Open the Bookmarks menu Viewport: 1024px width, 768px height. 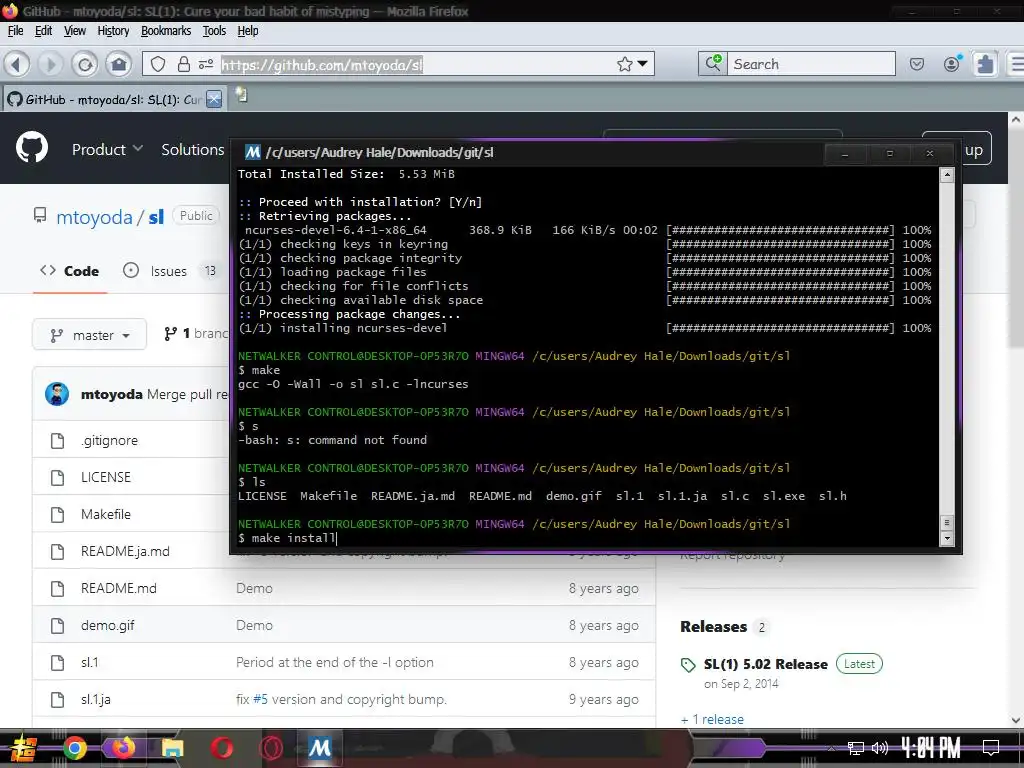tap(166, 31)
